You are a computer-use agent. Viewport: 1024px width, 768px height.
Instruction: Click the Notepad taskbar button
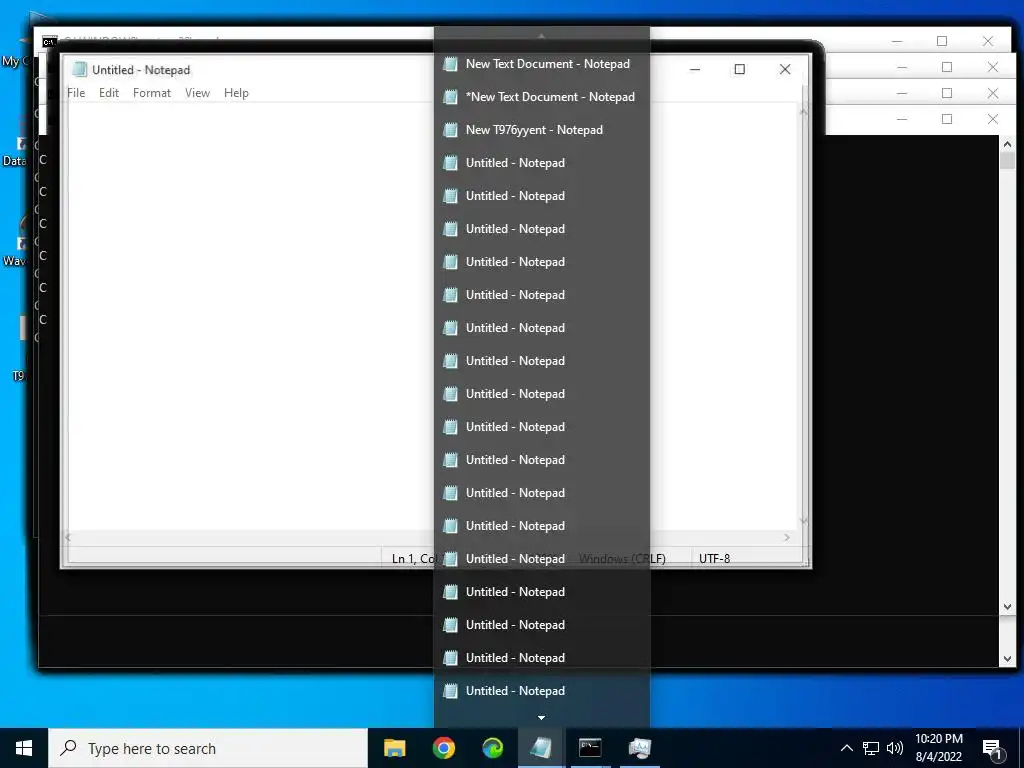[541, 748]
